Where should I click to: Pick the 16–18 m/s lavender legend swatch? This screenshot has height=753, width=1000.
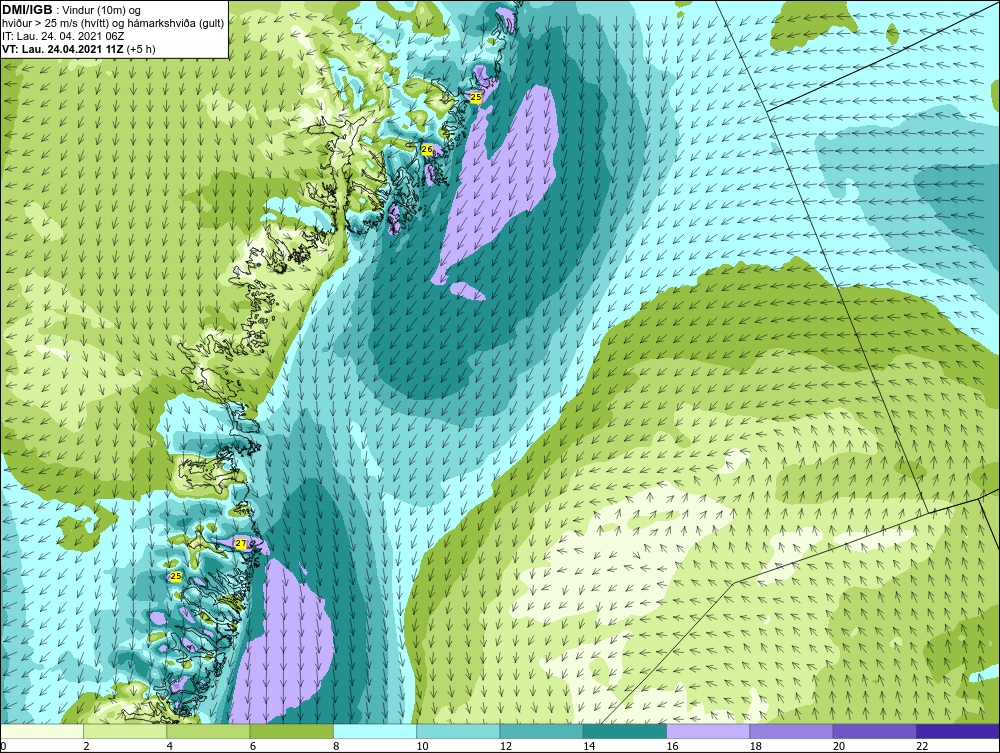708,731
